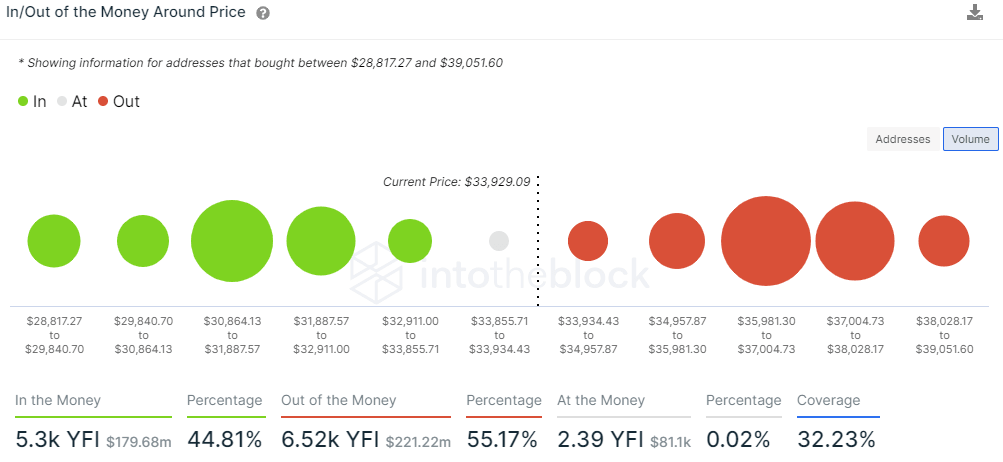Viewport: 1003px width, 462px height.
Task: Click the largest red bubble, $35,981.30 range
Action: (766, 241)
